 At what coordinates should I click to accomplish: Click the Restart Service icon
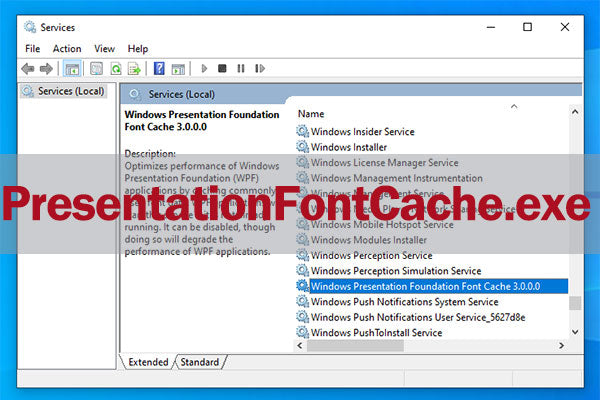(260, 69)
